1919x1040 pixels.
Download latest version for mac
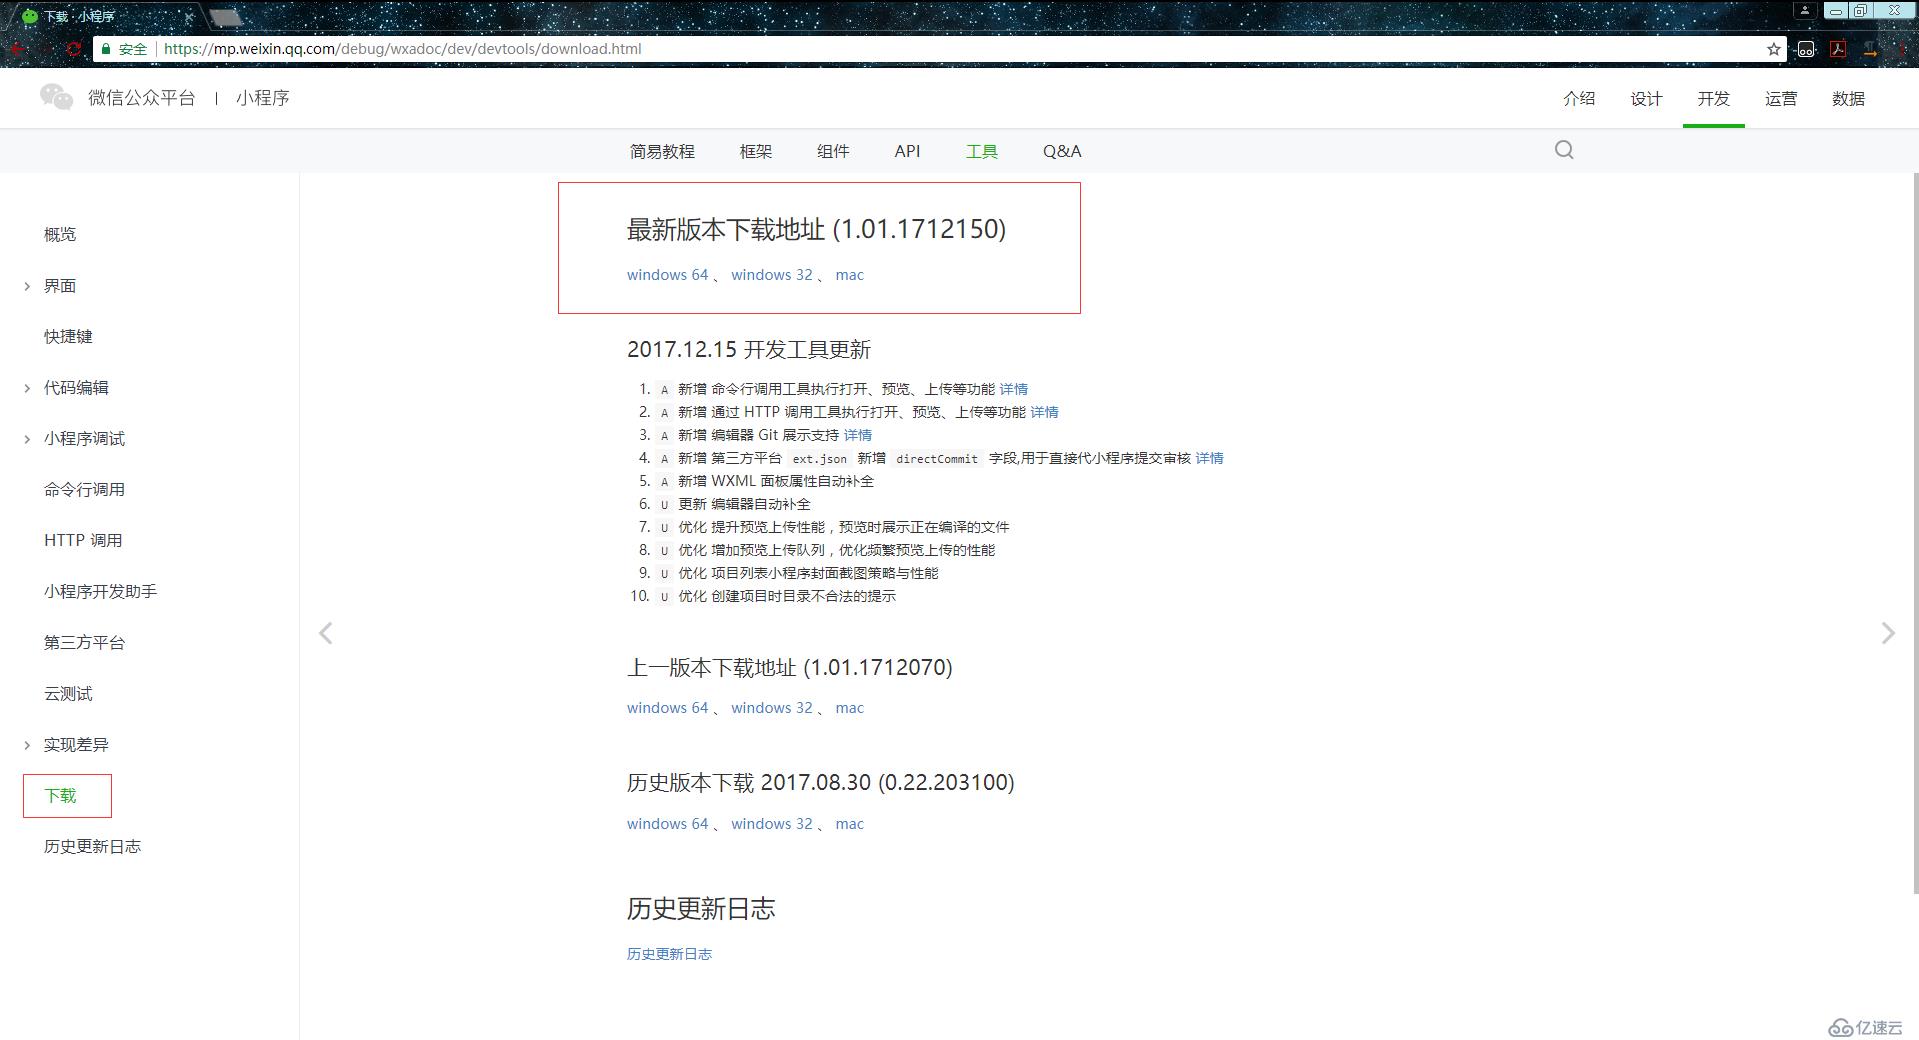tap(849, 275)
